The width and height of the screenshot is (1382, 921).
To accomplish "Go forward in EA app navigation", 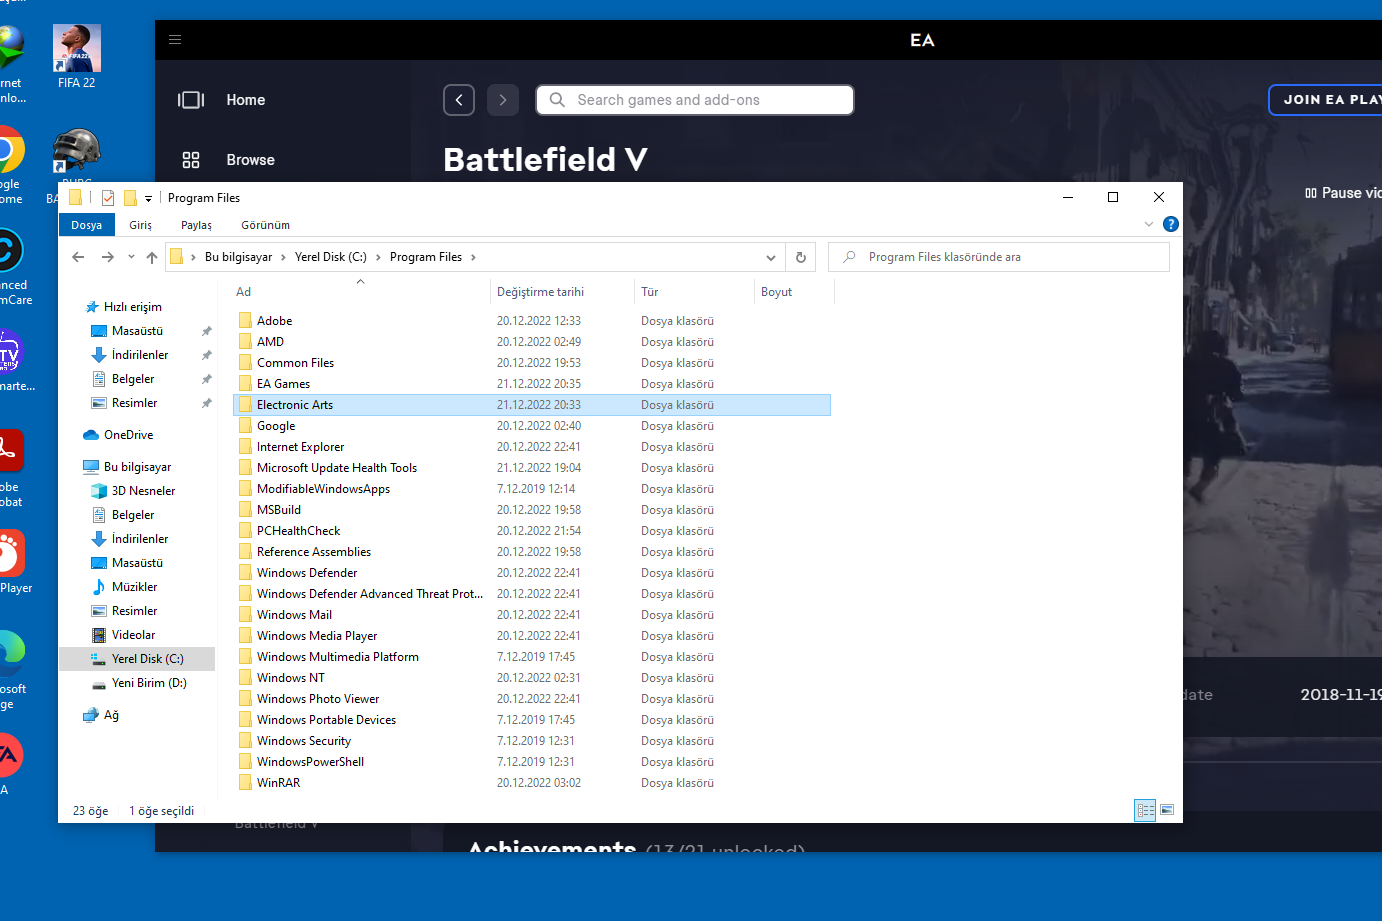I will click(503, 100).
